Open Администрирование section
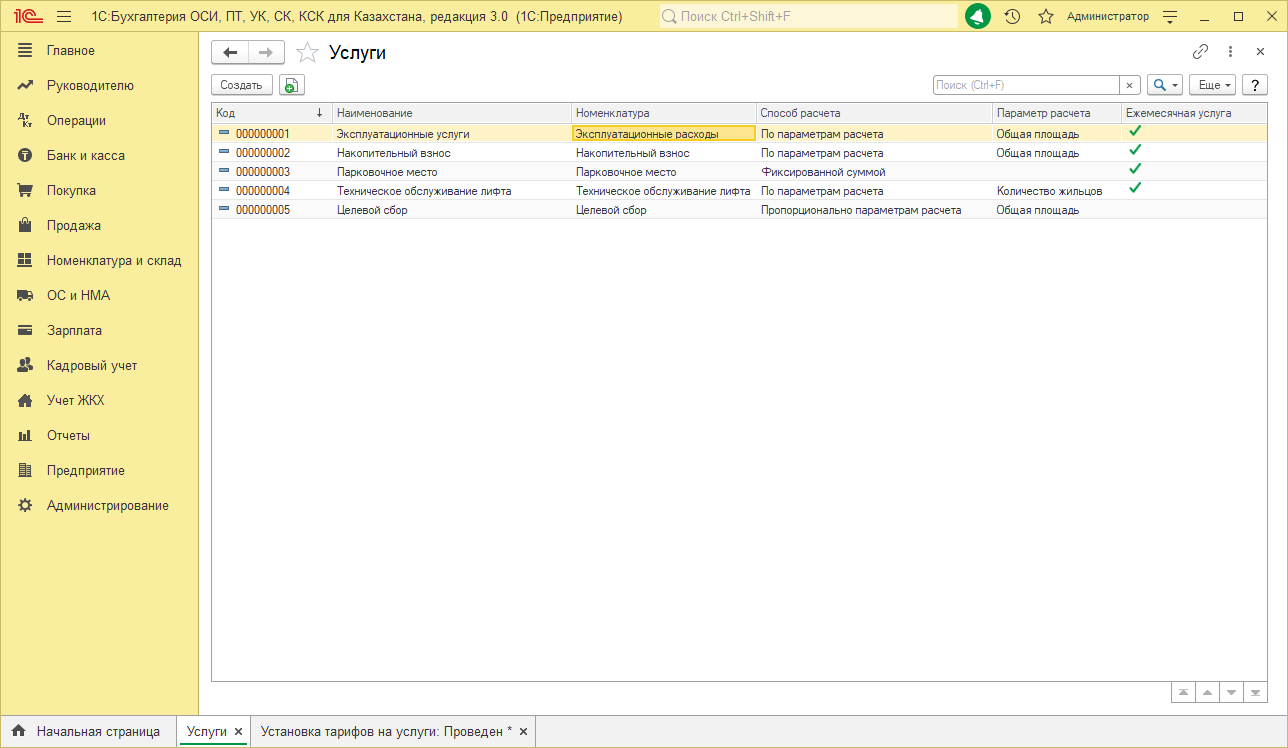Screen dimensions: 1288x748 click(107, 505)
